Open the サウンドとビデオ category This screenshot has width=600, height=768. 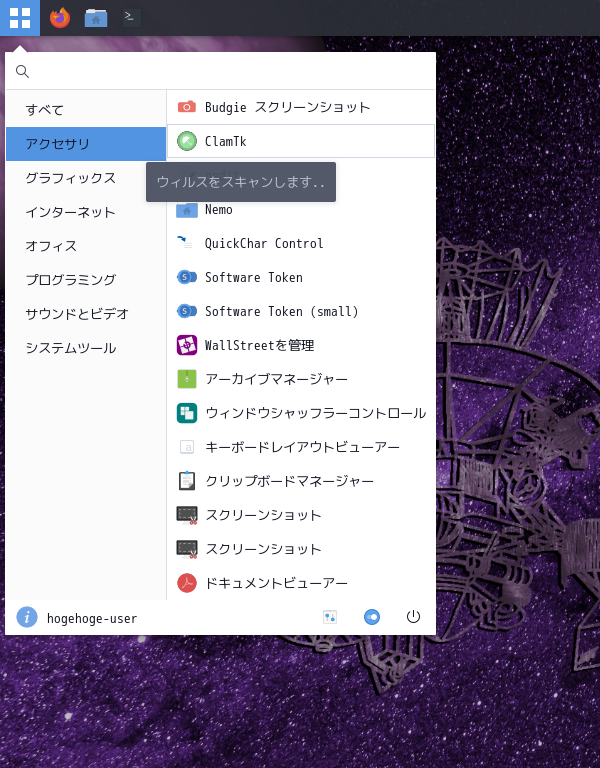pyautogui.click(x=86, y=313)
